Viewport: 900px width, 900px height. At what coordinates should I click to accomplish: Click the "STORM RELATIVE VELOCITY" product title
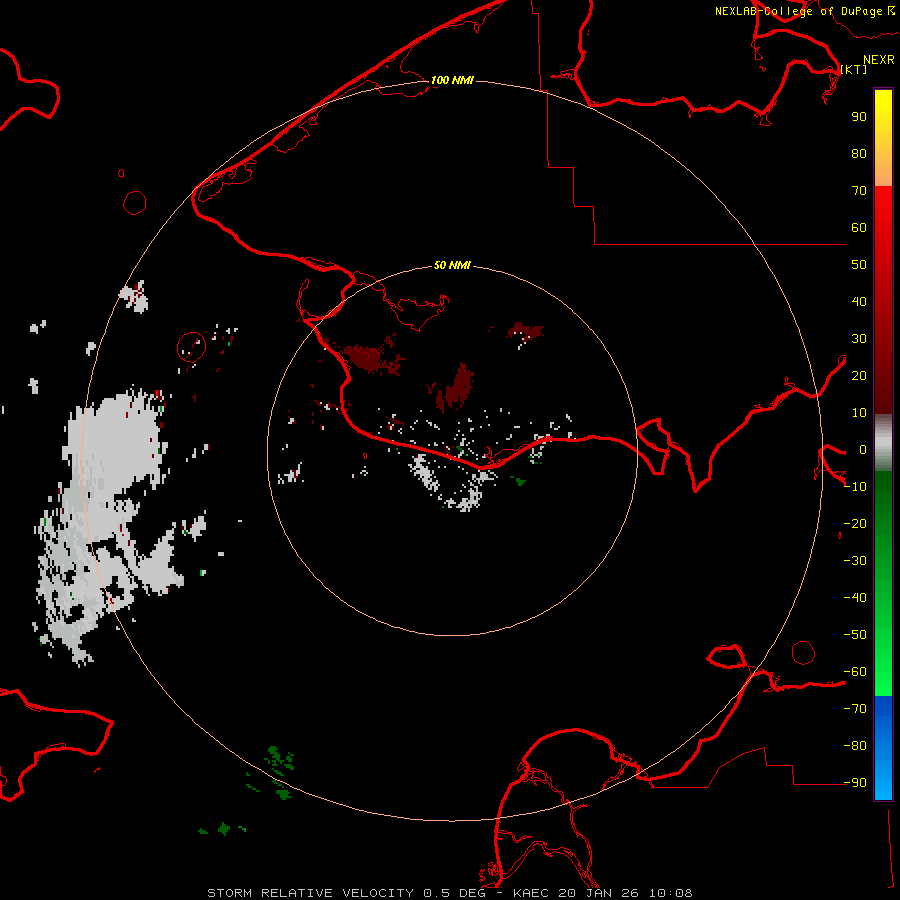click(311, 893)
